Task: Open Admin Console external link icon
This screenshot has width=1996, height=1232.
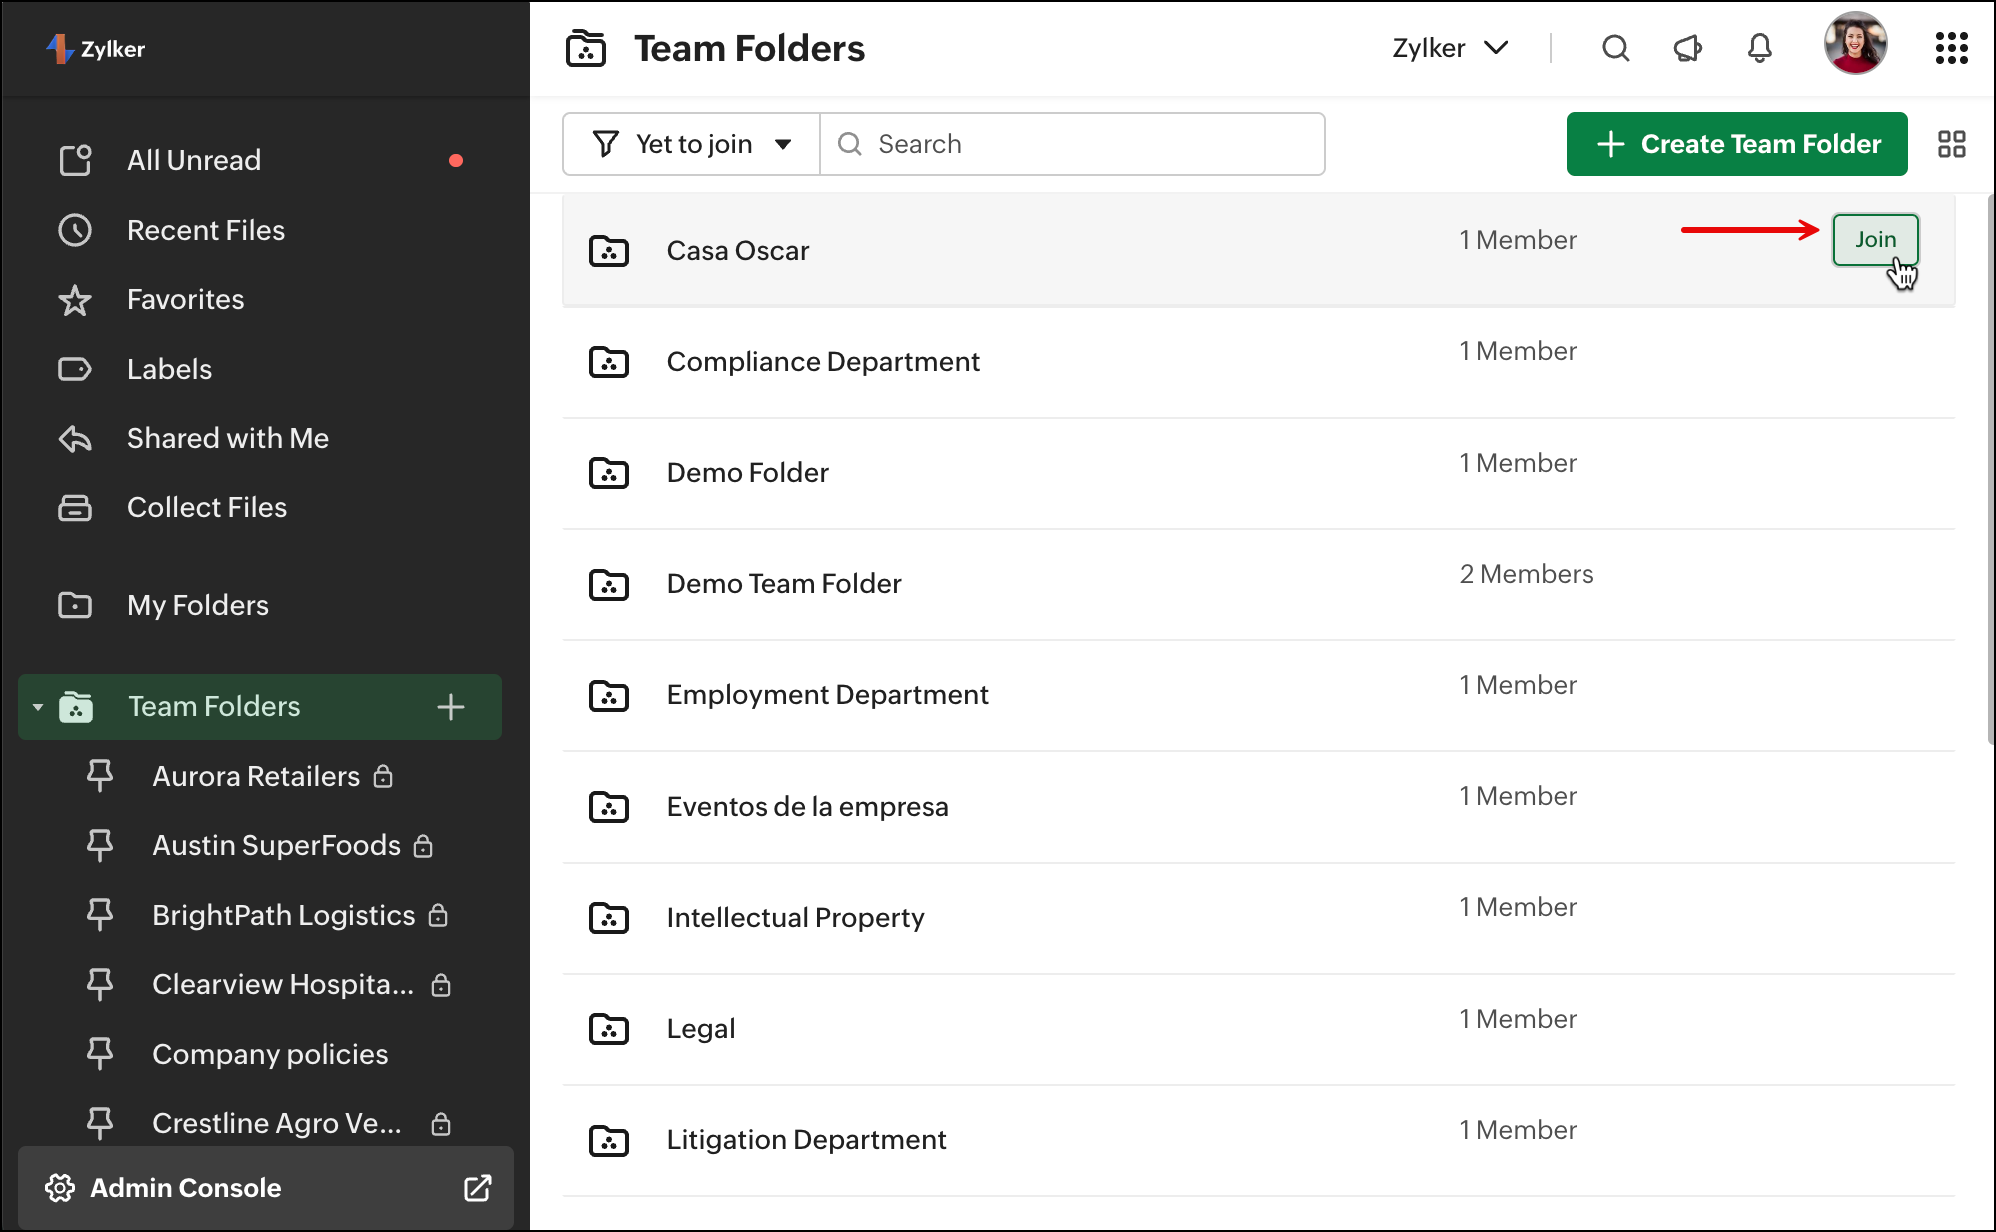Action: (477, 1188)
